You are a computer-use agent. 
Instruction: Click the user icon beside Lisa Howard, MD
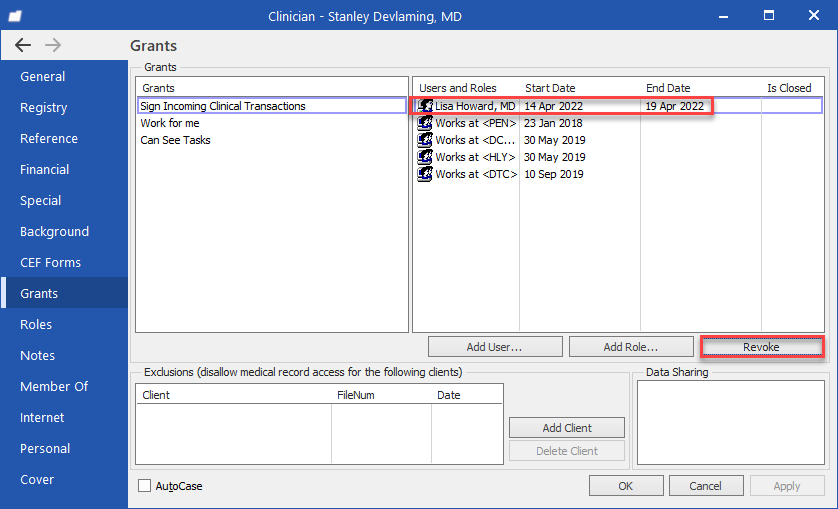click(x=425, y=106)
